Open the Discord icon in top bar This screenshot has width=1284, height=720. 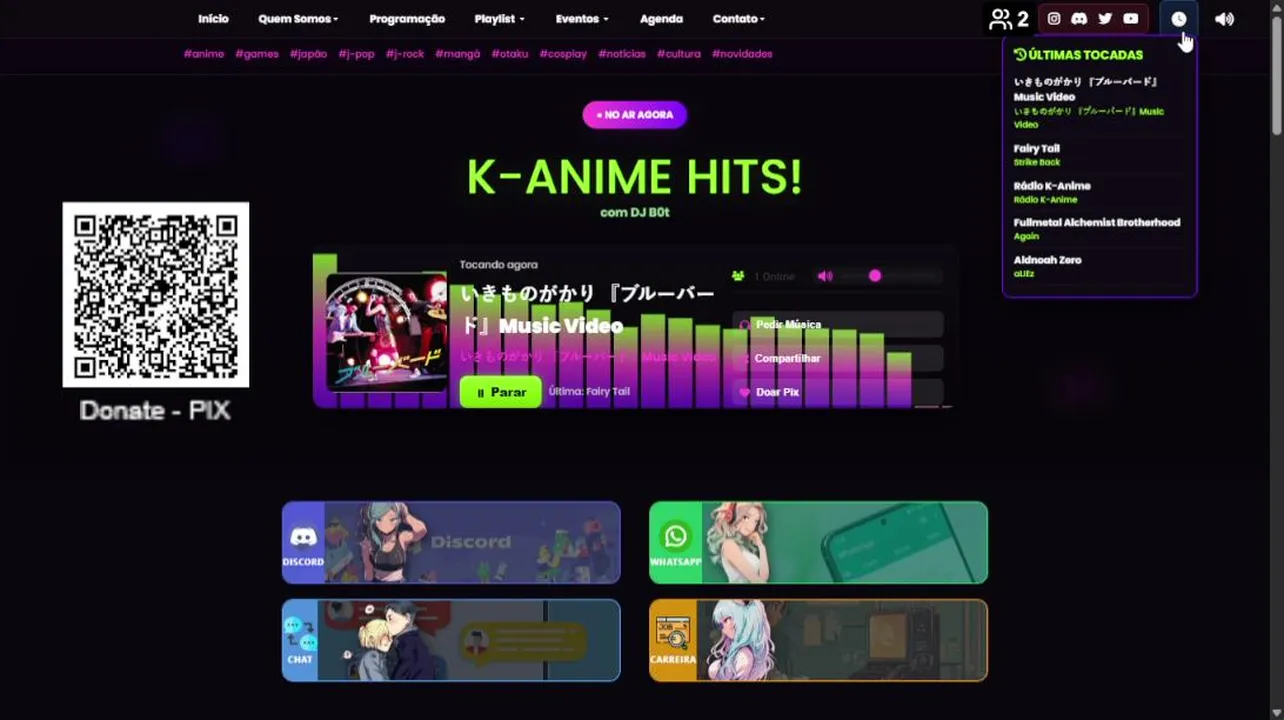[1079, 19]
